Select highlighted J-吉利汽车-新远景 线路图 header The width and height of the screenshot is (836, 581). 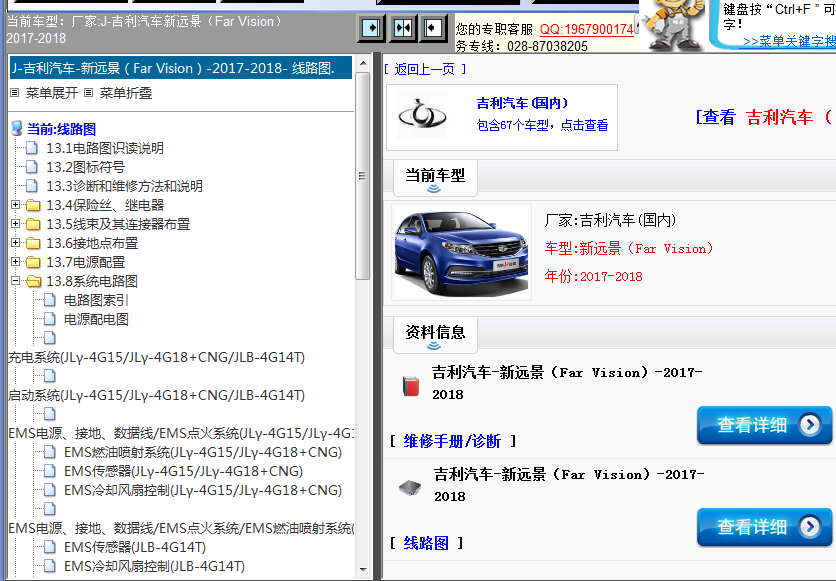[181, 68]
